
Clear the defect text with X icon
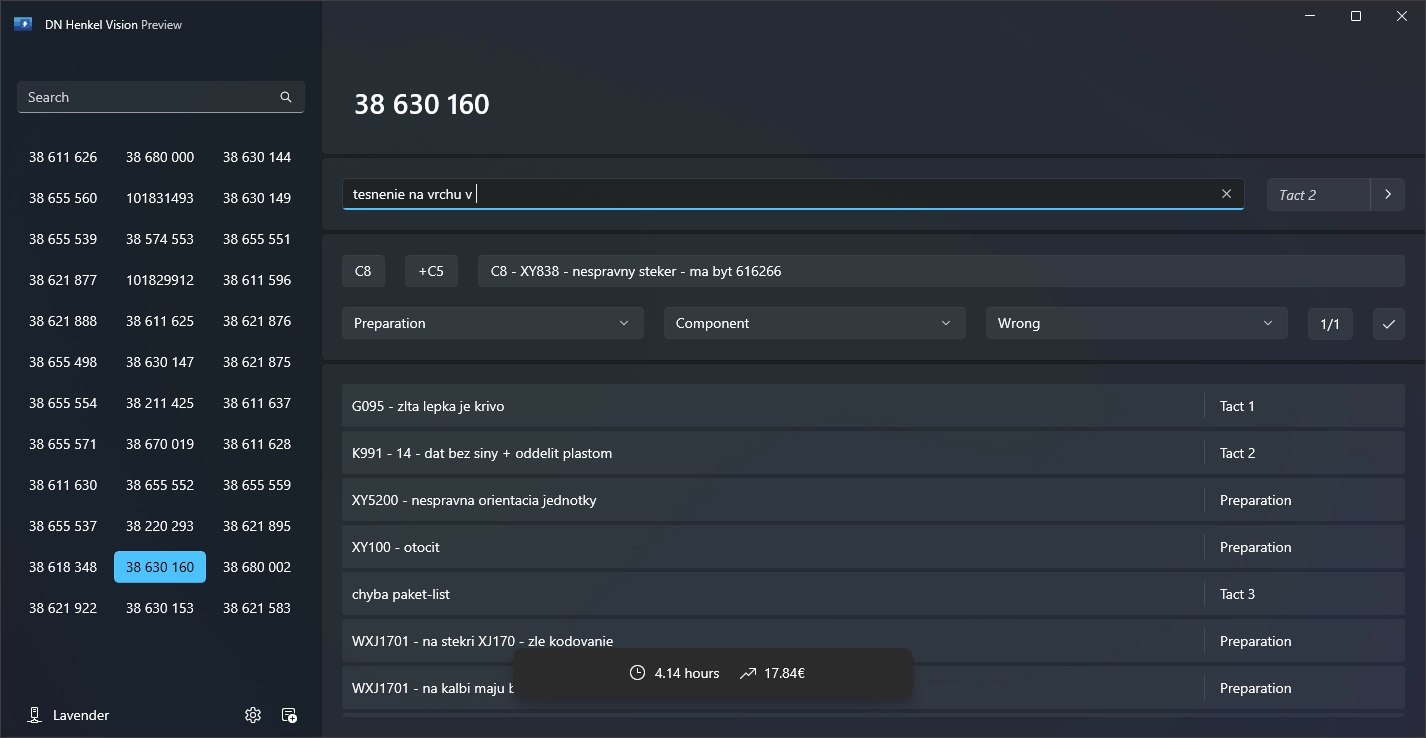point(1226,194)
